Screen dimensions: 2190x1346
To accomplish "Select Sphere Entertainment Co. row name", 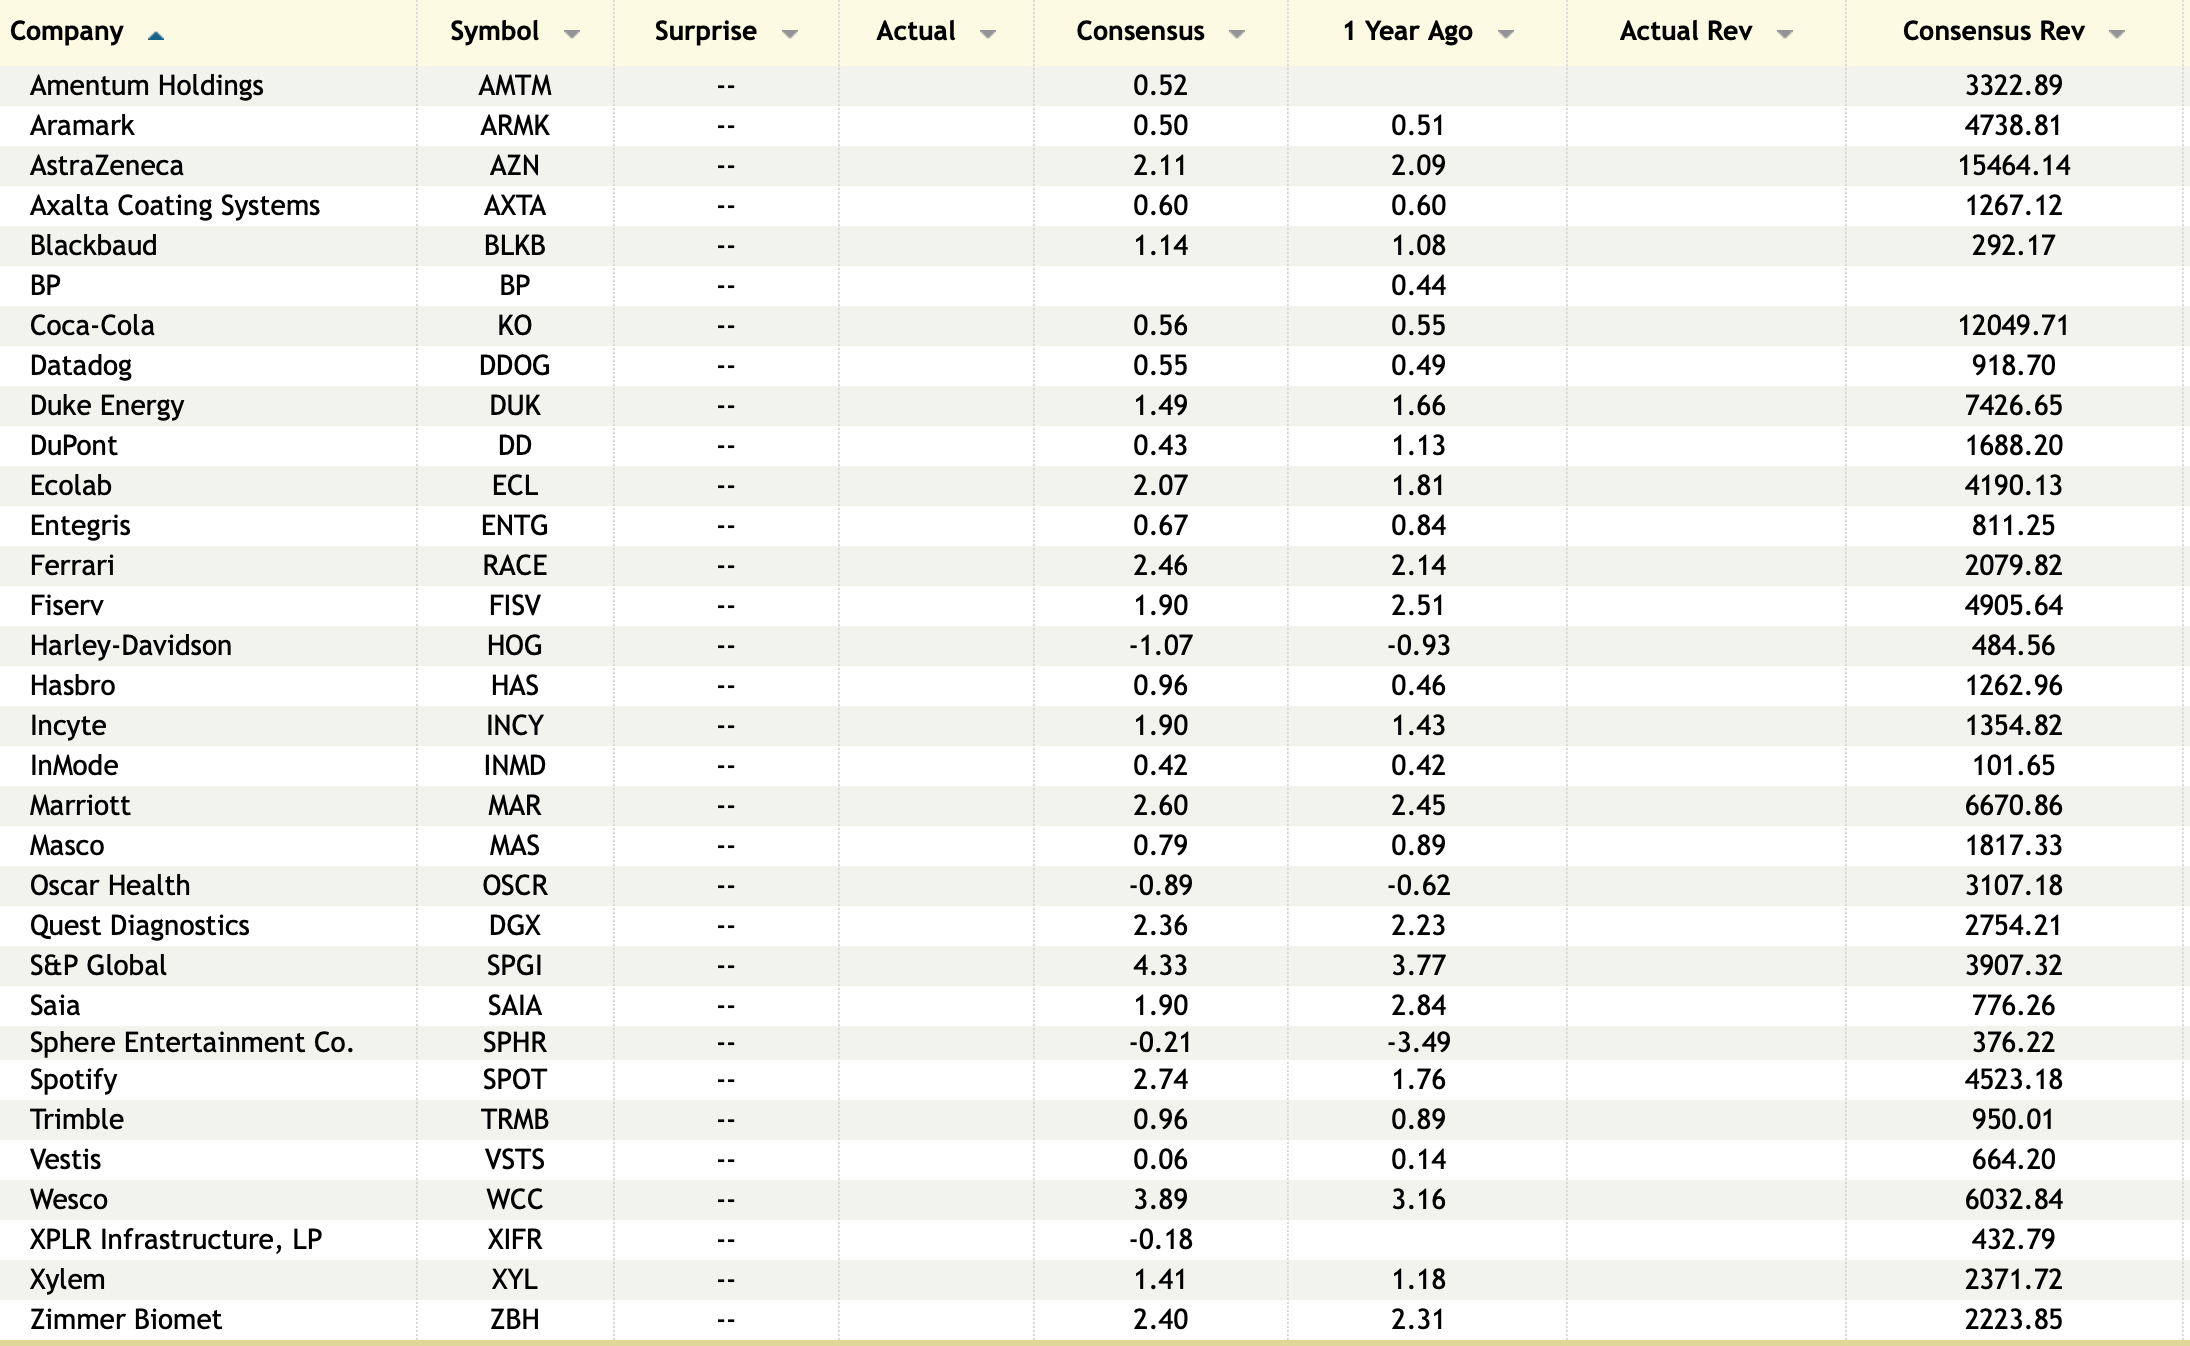I will pos(192,1043).
